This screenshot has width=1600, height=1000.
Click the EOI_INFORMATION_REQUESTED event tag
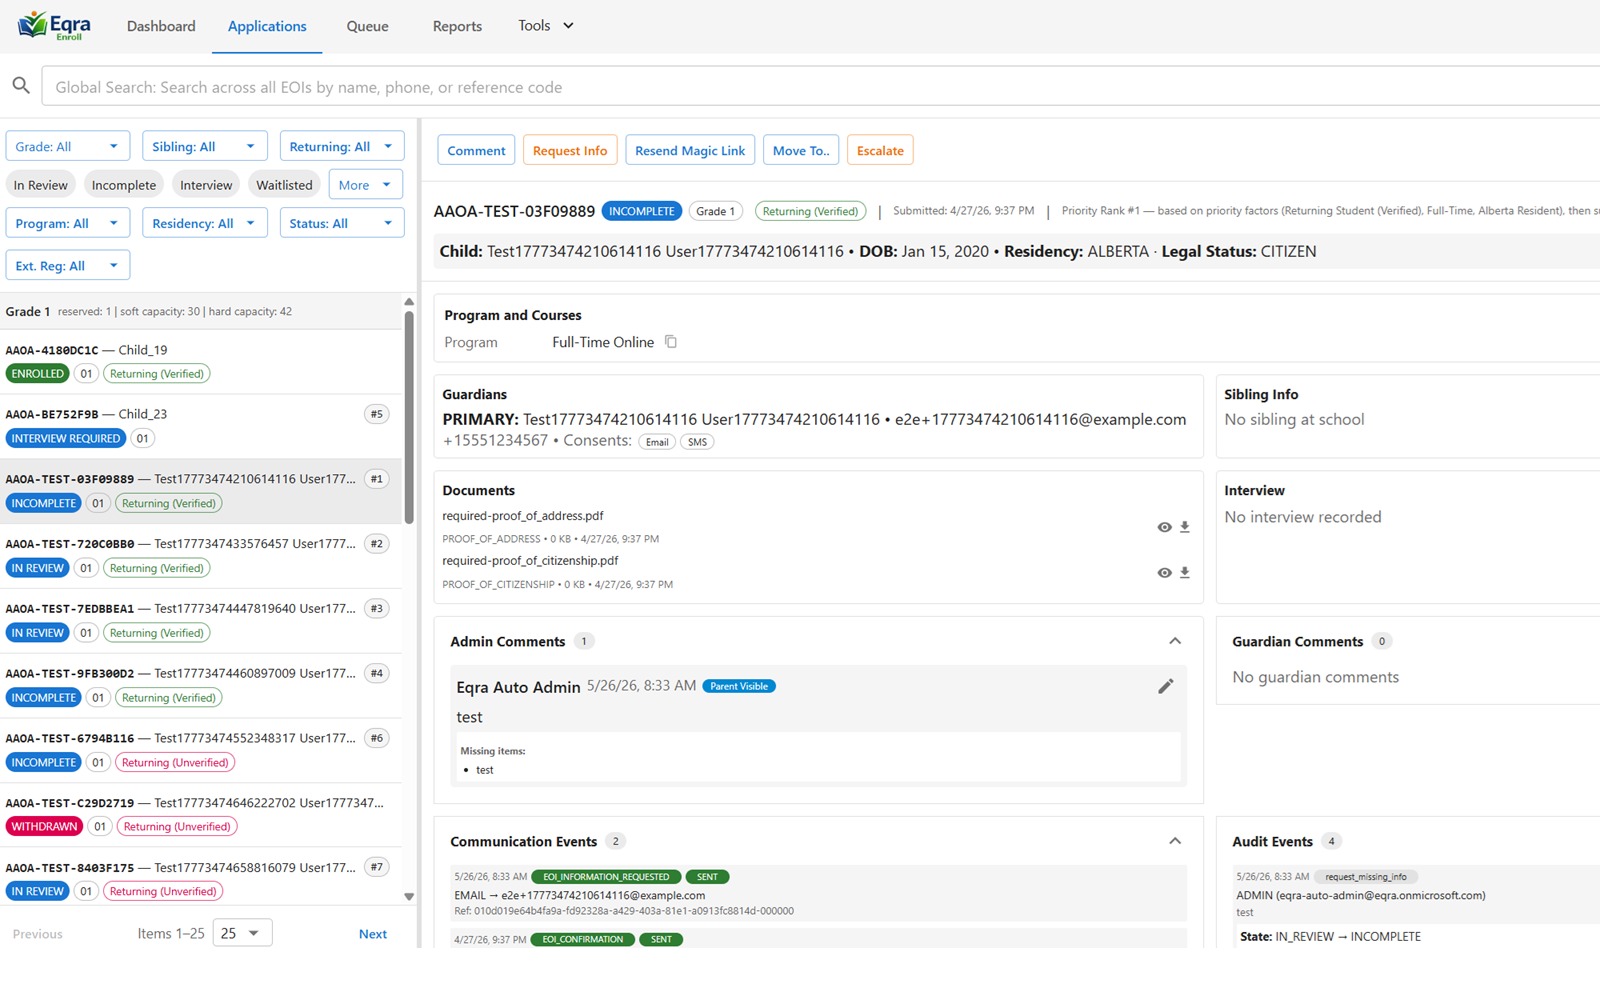(606, 877)
